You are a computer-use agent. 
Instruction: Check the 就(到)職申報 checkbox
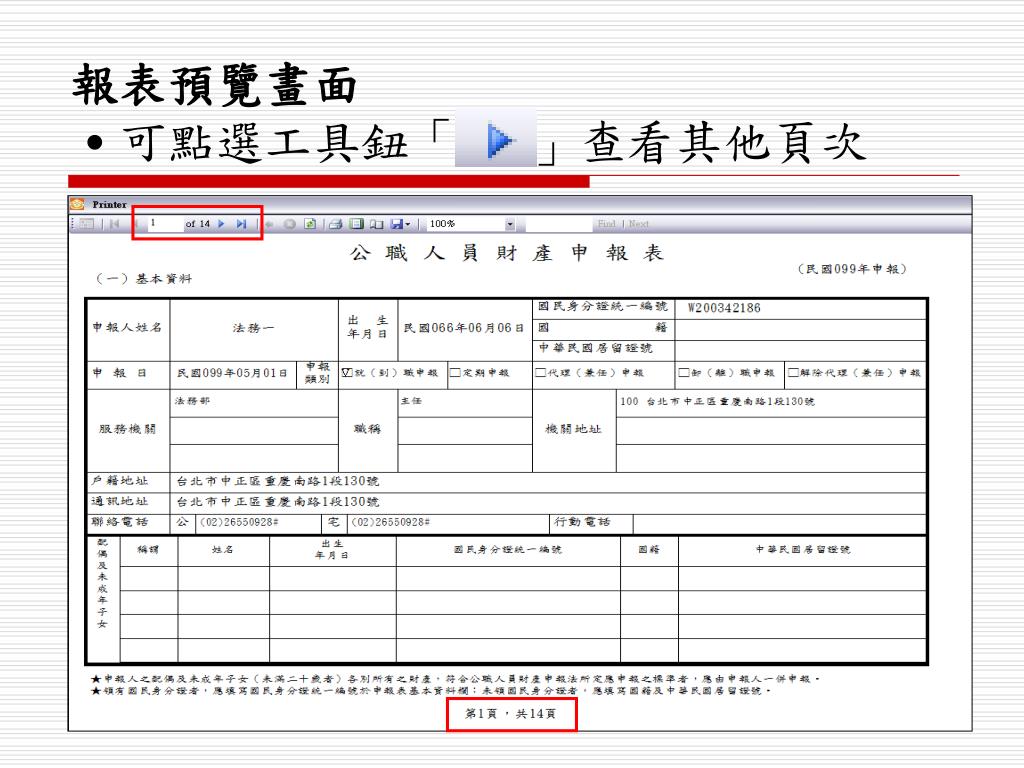coord(347,372)
